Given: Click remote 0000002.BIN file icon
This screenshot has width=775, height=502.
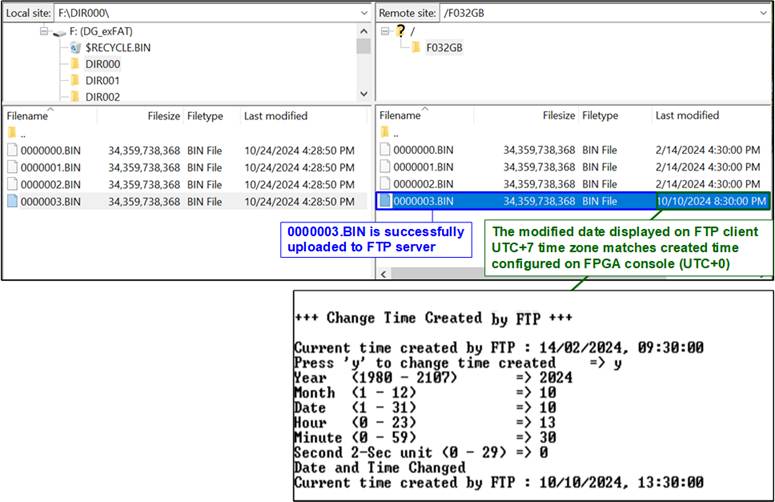Looking at the screenshot, I should 385,184.
